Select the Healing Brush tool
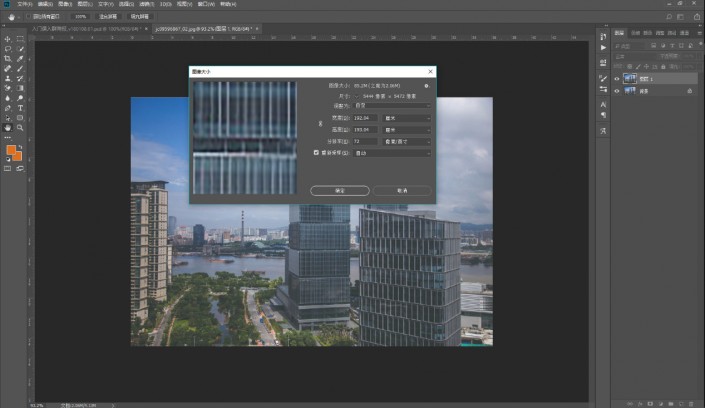This screenshot has width=705, height=408. (8, 69)
